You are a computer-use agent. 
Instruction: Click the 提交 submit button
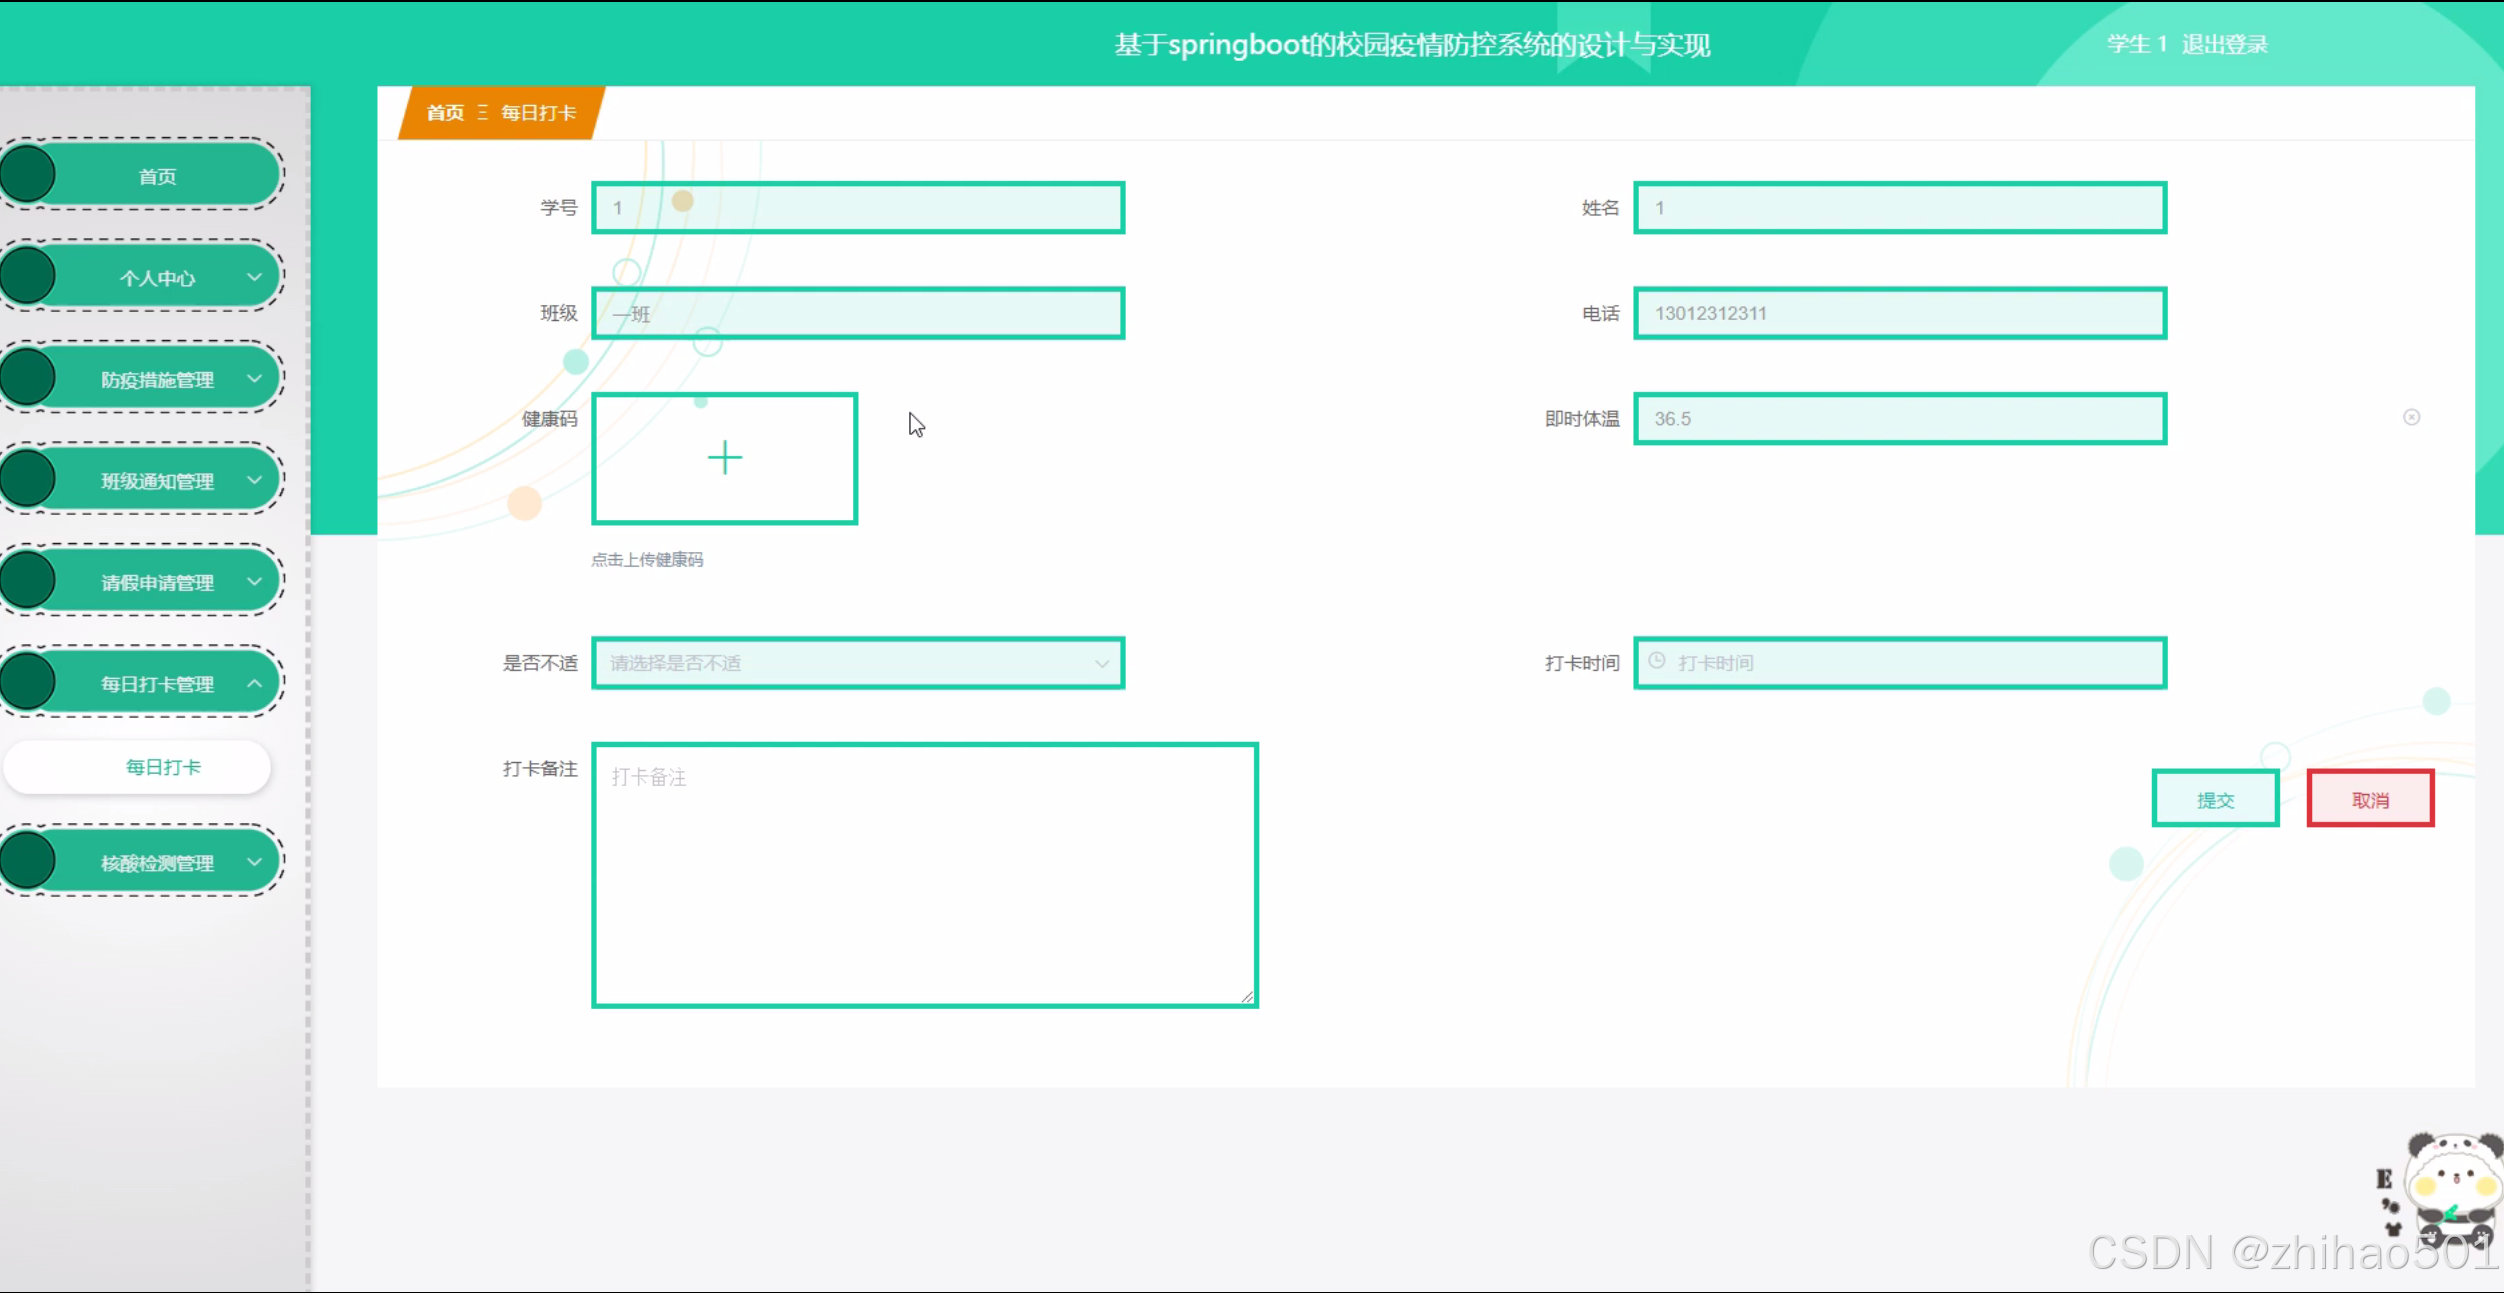(x=2215, y=799)
